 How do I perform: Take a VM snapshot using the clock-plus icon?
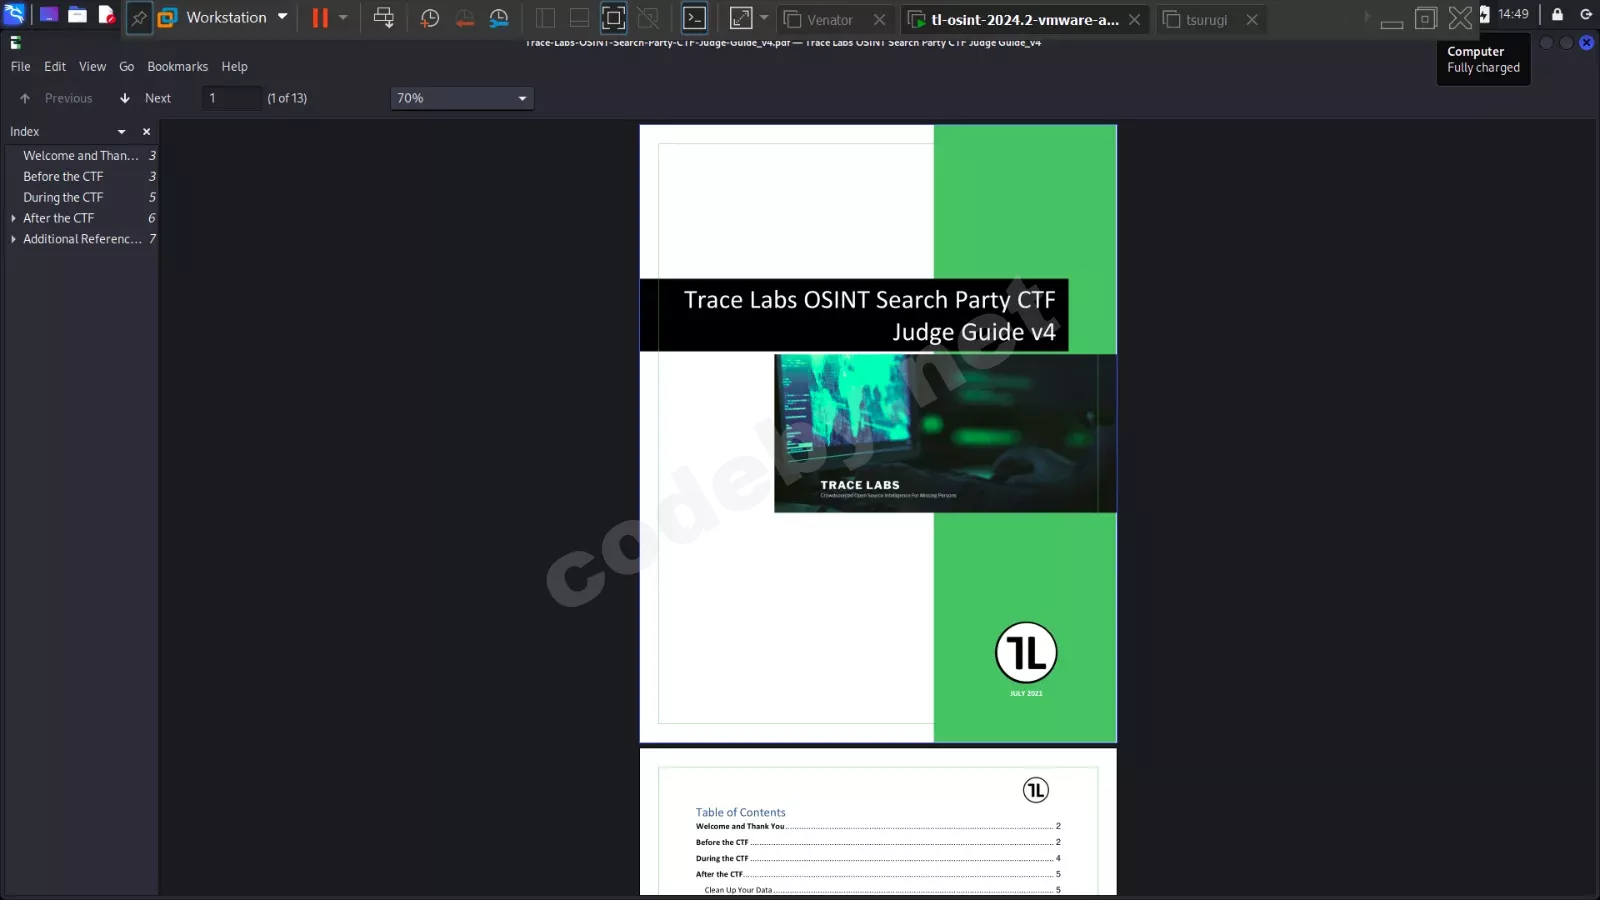pos(430,18)
